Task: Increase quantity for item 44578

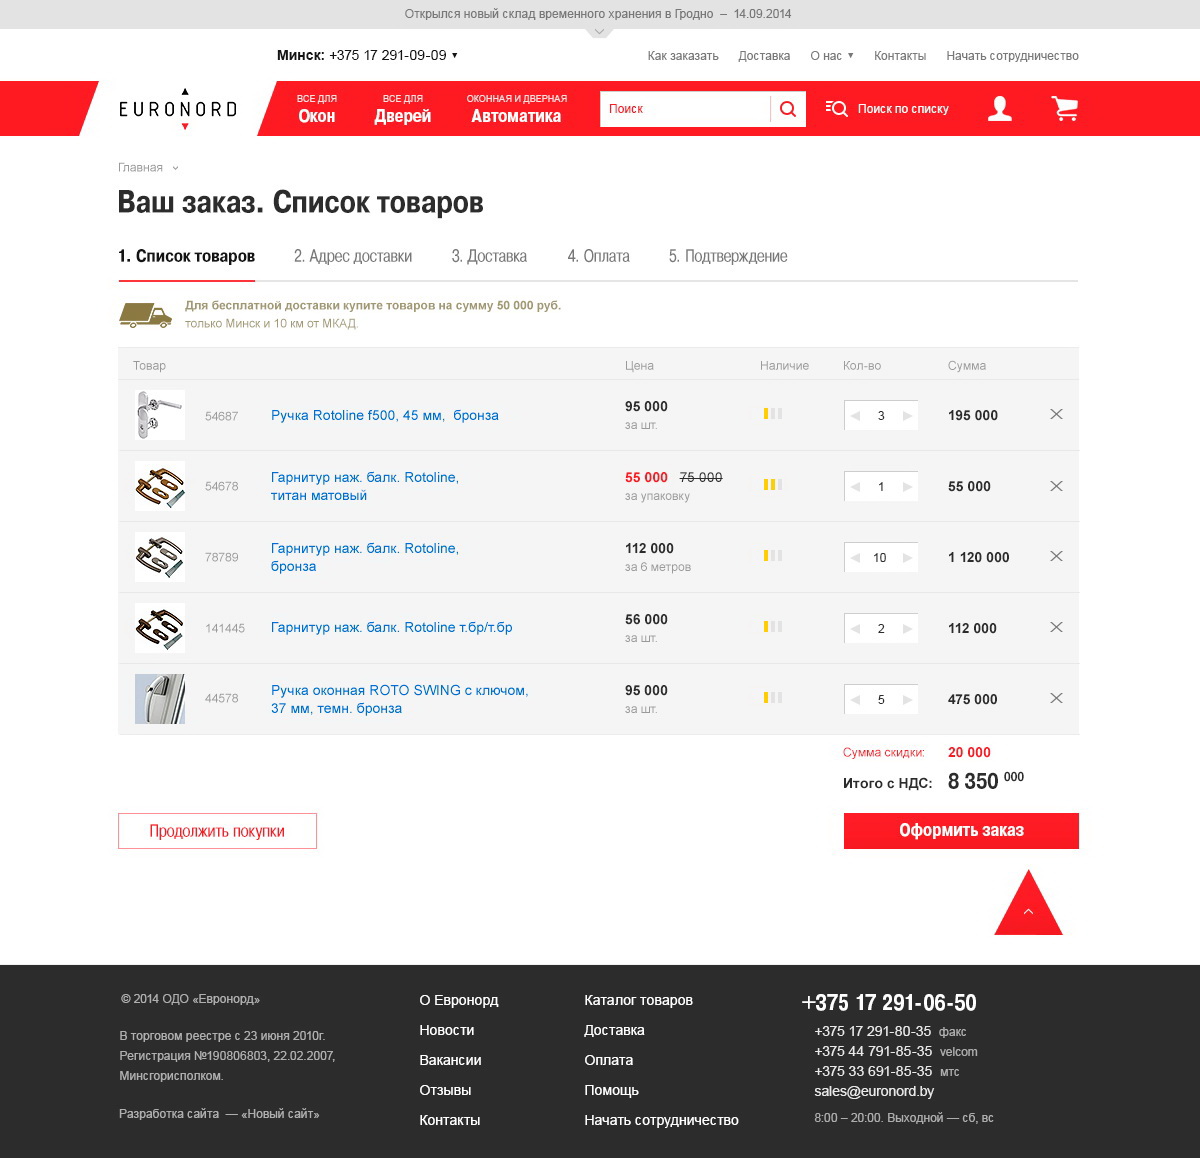Action: (x=907, y=700)
